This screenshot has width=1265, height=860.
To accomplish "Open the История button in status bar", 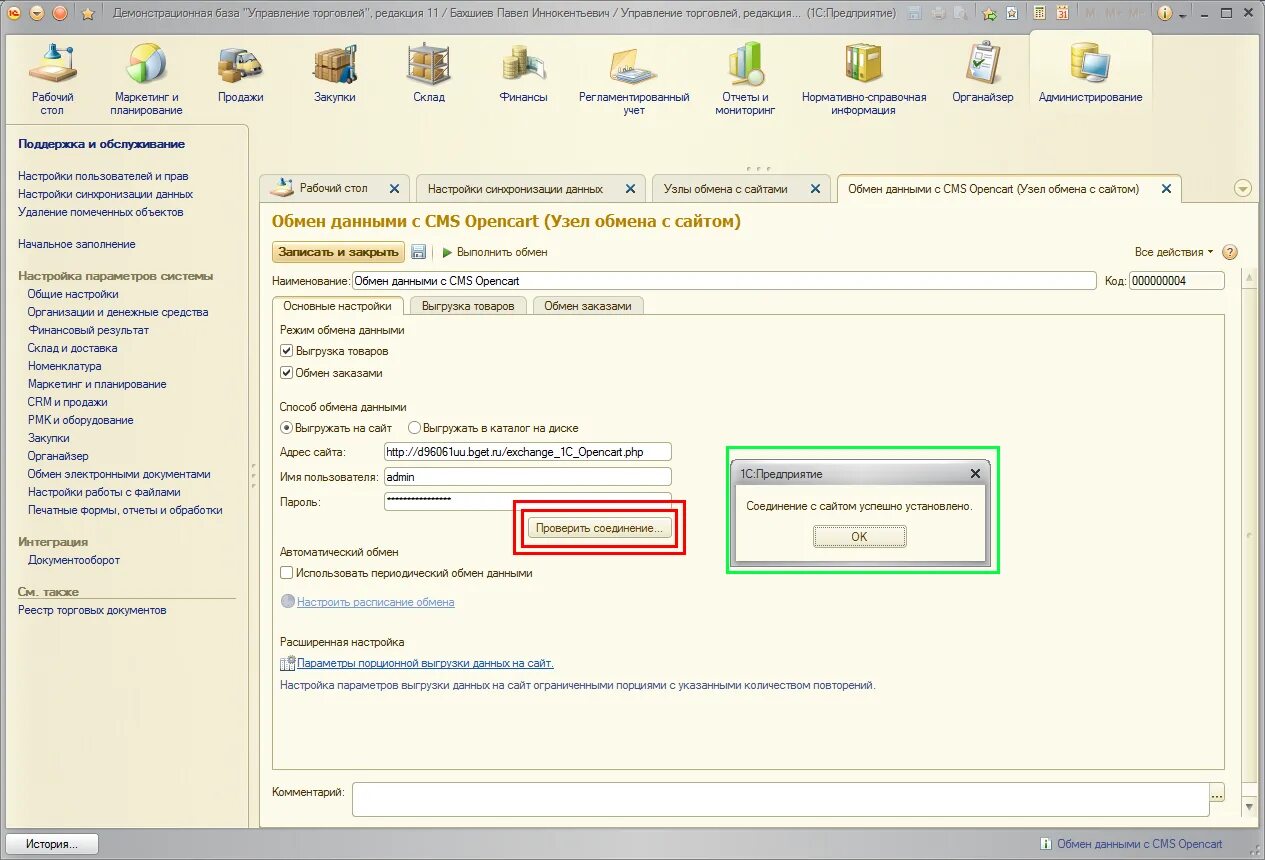I will pyautogui.click(x=52, y=844).
